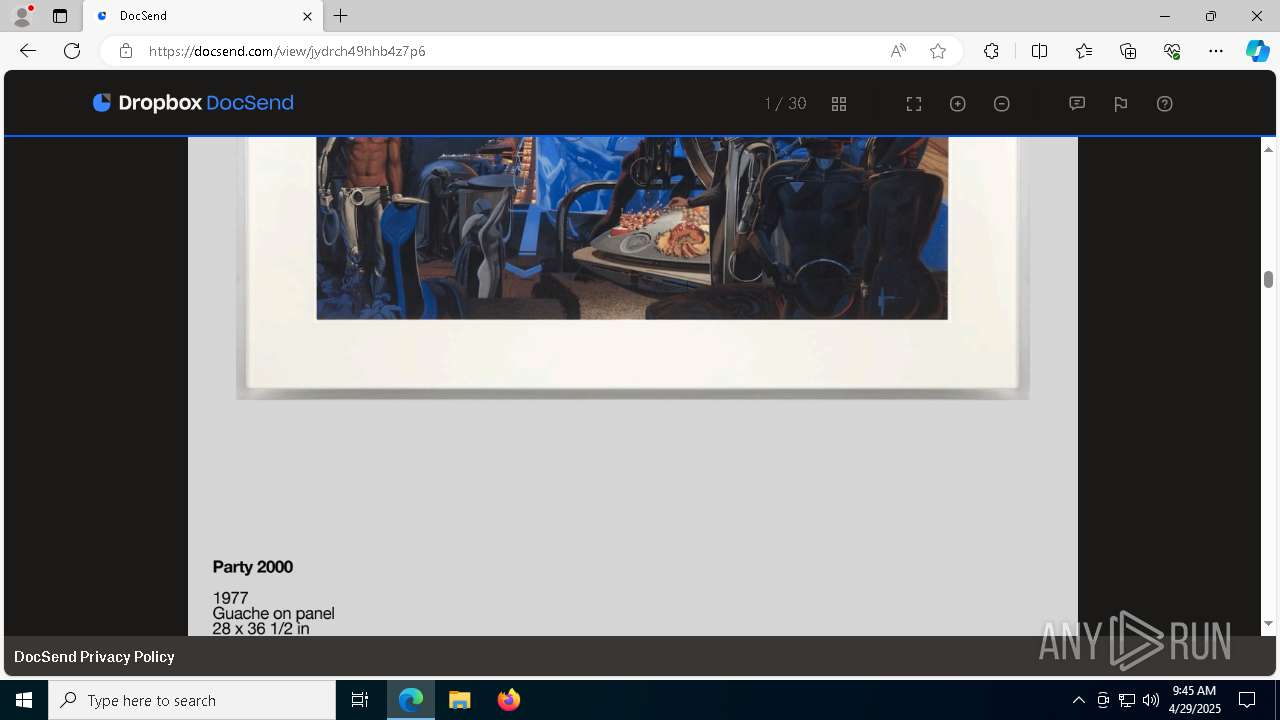Open Edge Settings and more menu
The image size is (1280, 720).
pos(1216,51)
